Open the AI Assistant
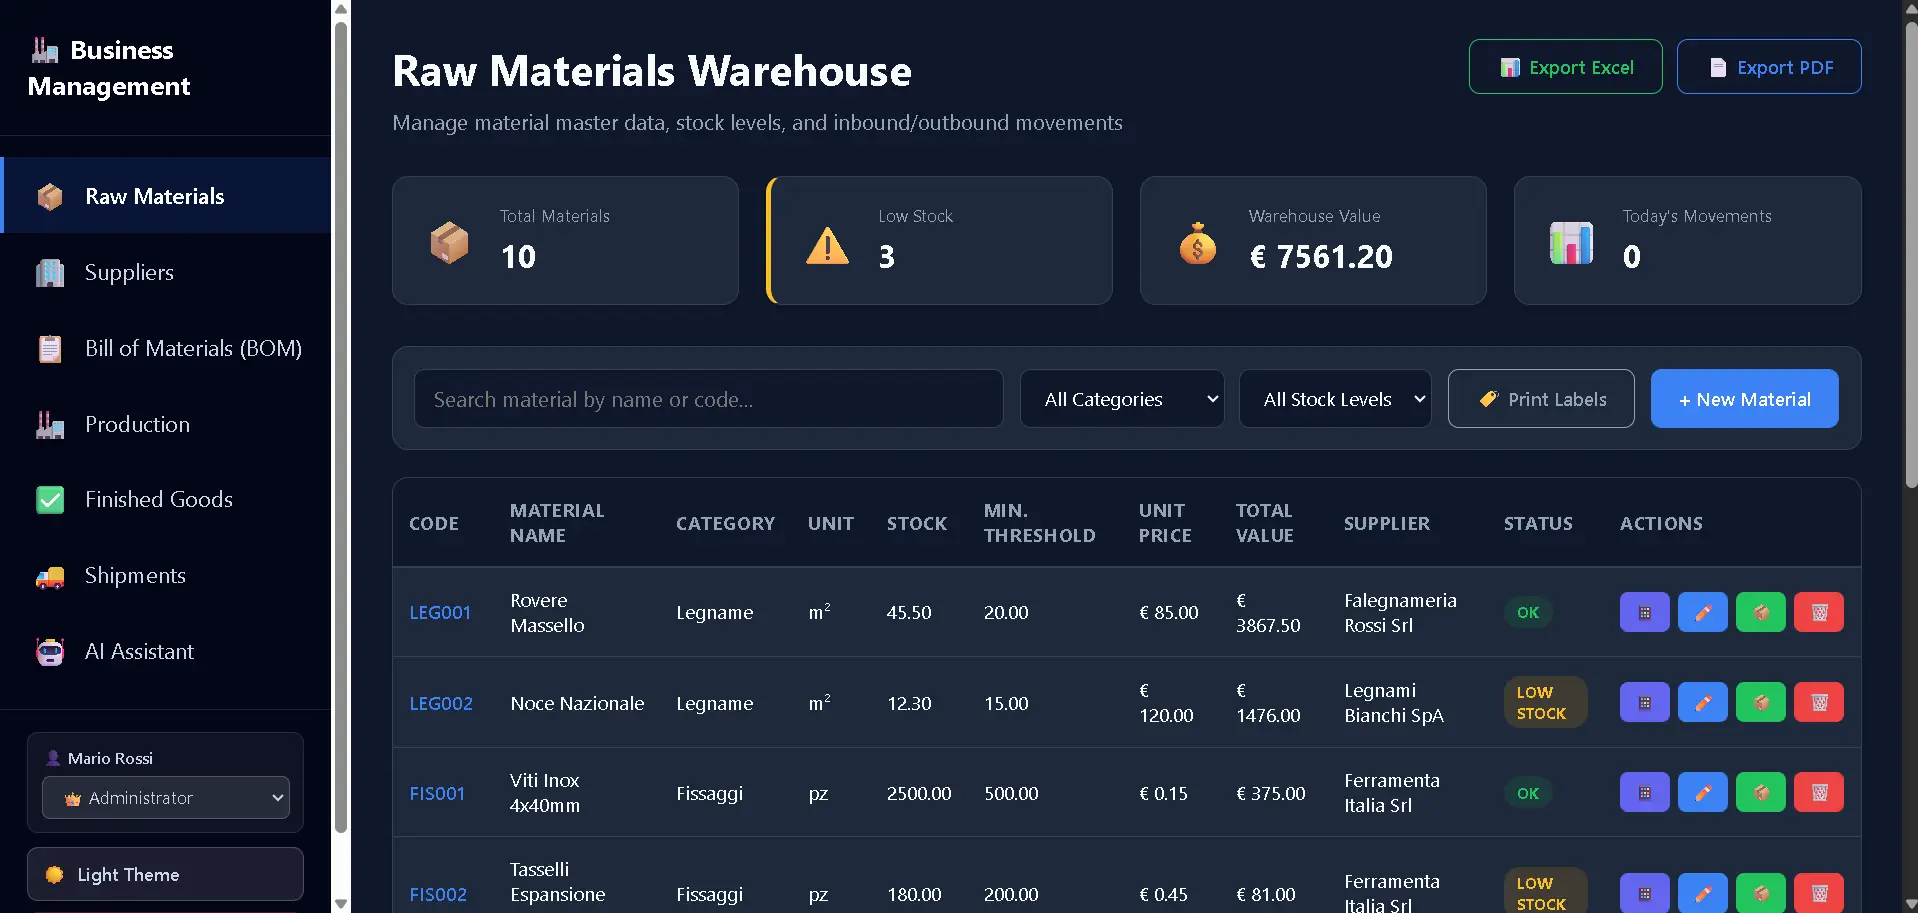 pyautogui.click(x=166, y=651)
